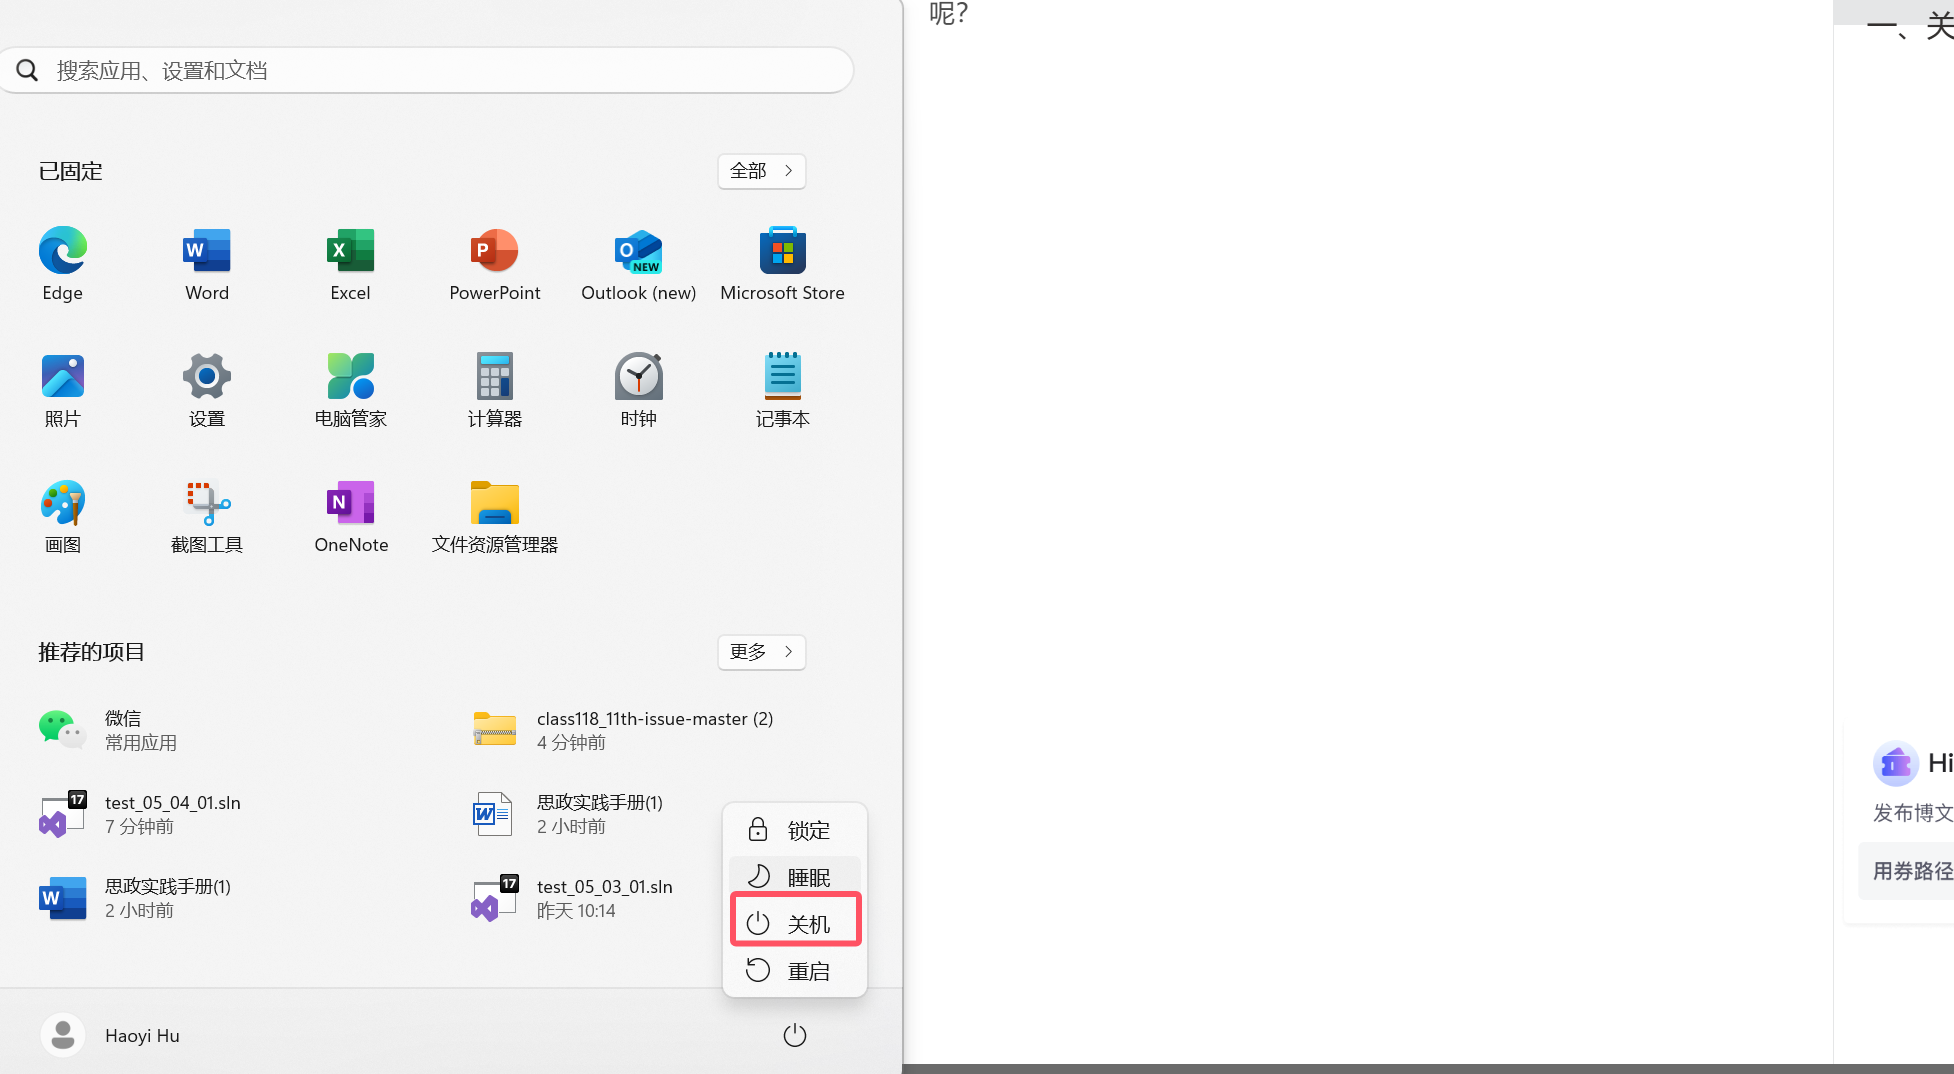Viewport: 1954px width, 1074px height.
Task: Open the 画图 Paint app
Action: pyautogui.click(x=63, y=516)
